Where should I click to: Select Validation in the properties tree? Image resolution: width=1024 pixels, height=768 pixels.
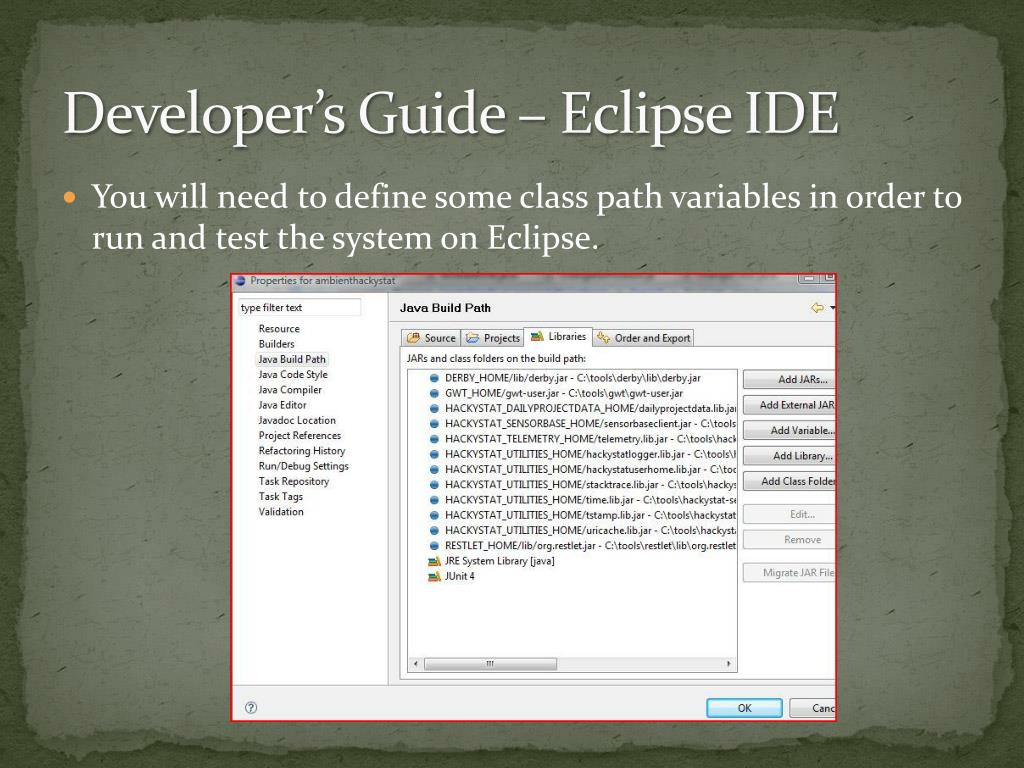click(281, 511)
